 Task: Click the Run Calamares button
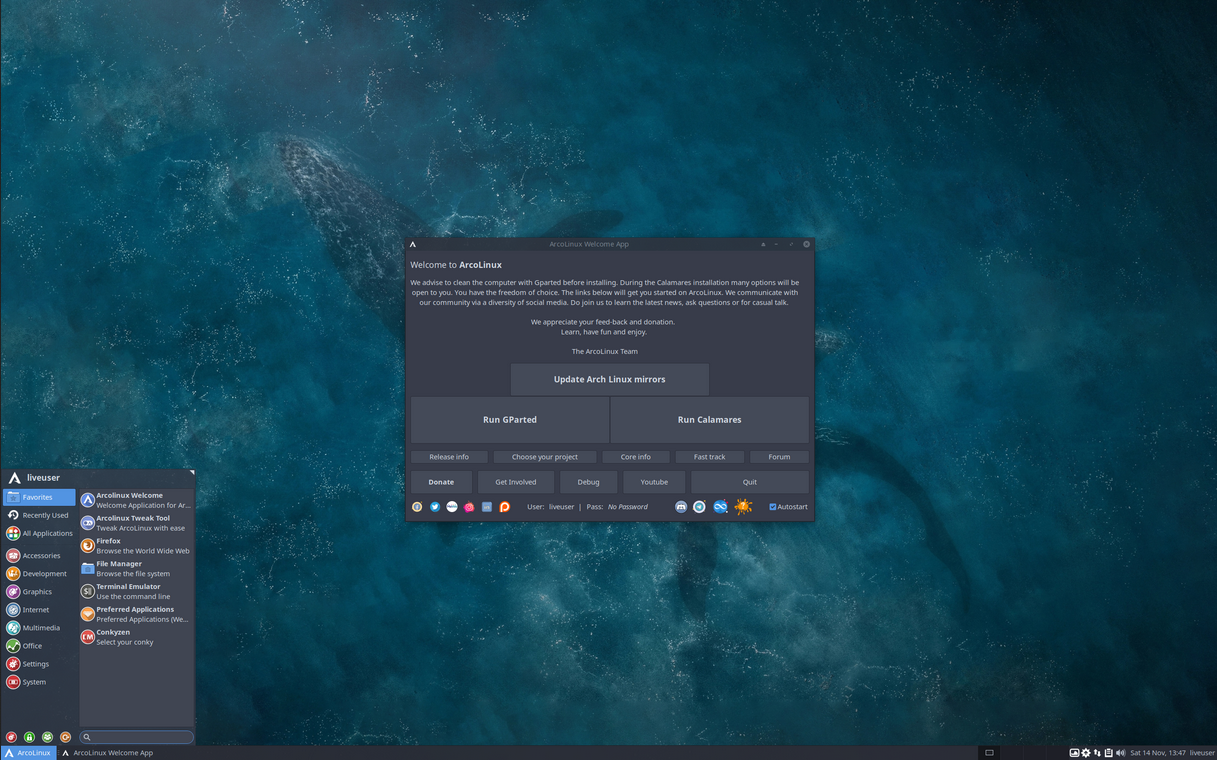[x=709, y=420]
